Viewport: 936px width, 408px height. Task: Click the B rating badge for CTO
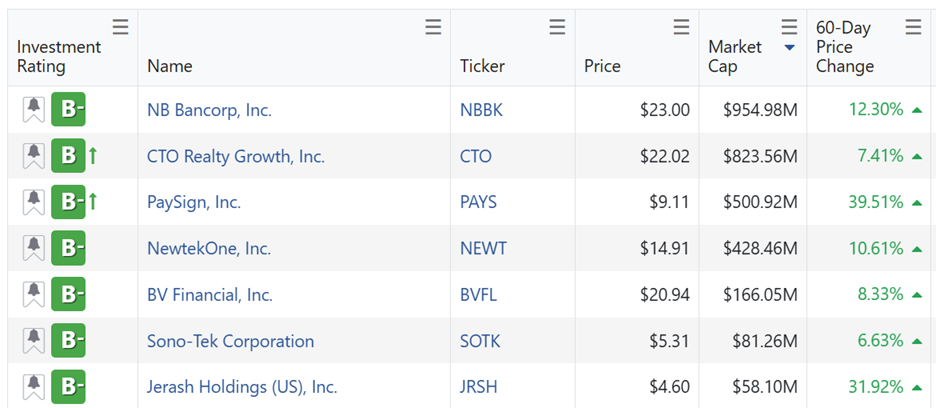click(69, 156)
